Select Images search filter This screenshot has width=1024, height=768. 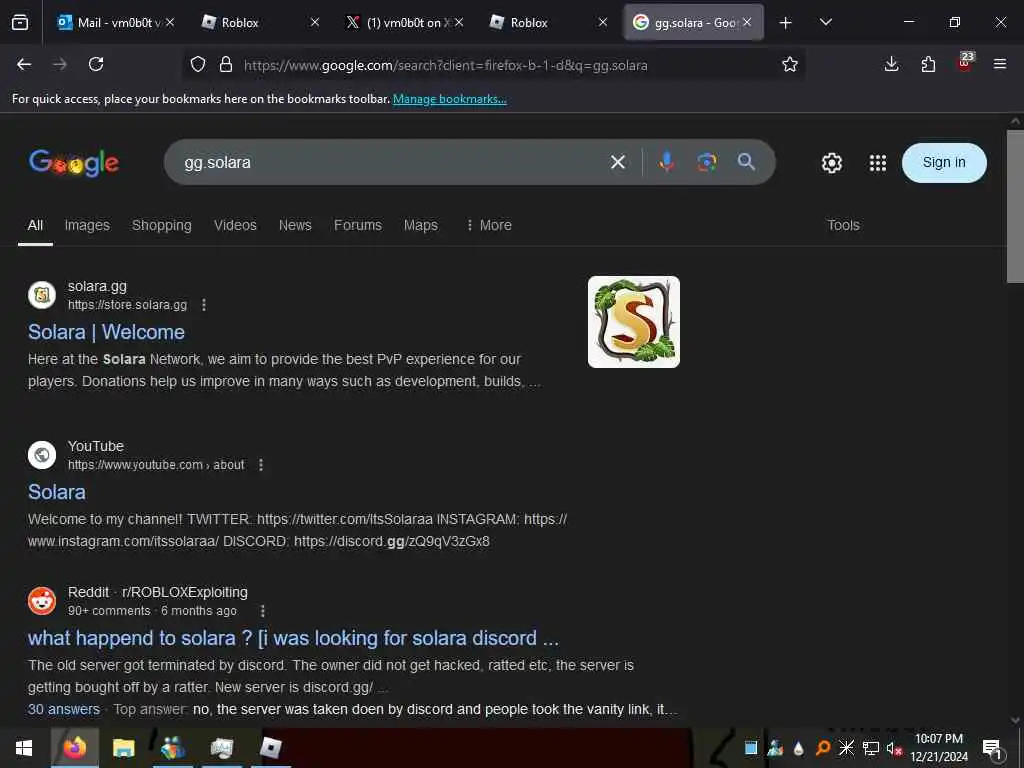click(x=87, y=225)
